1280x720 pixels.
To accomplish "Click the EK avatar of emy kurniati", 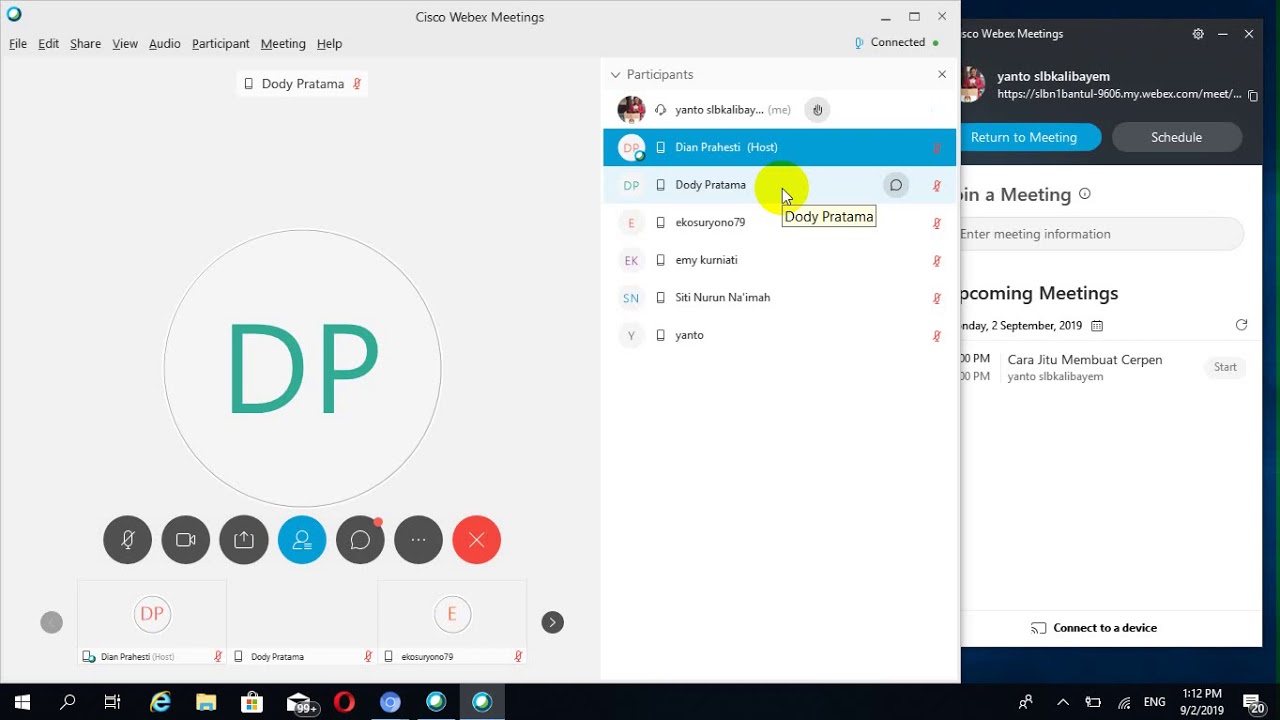I will tap(631, 260).
